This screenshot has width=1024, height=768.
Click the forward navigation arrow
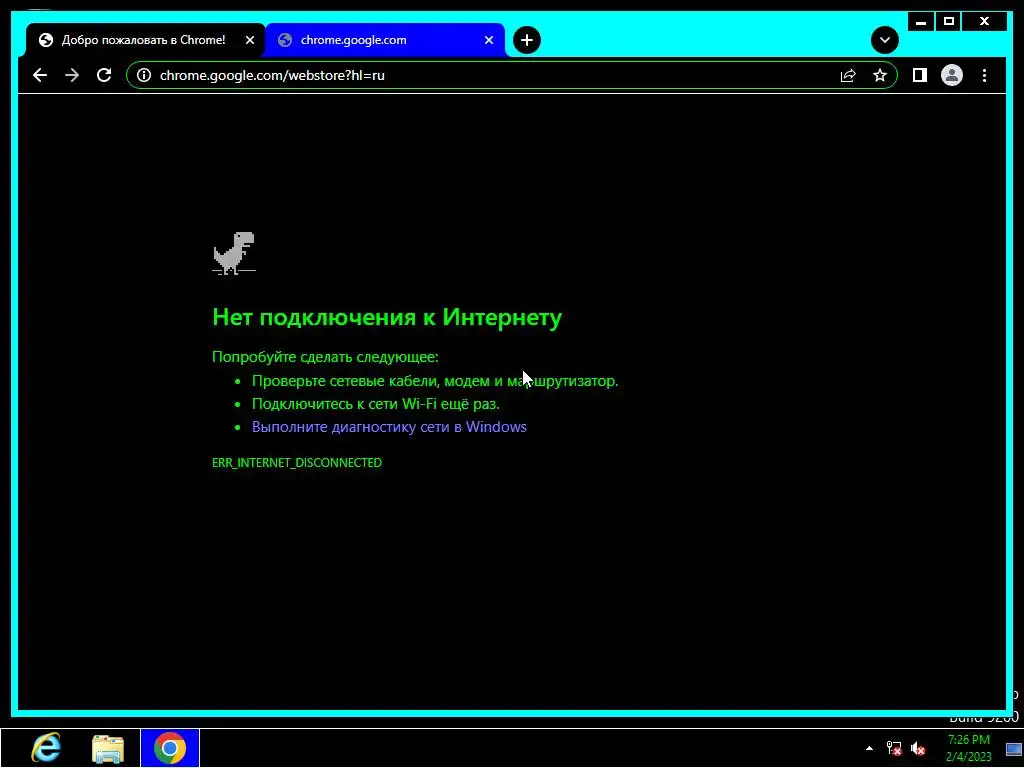pyautogui.click(x=72, y=75)
